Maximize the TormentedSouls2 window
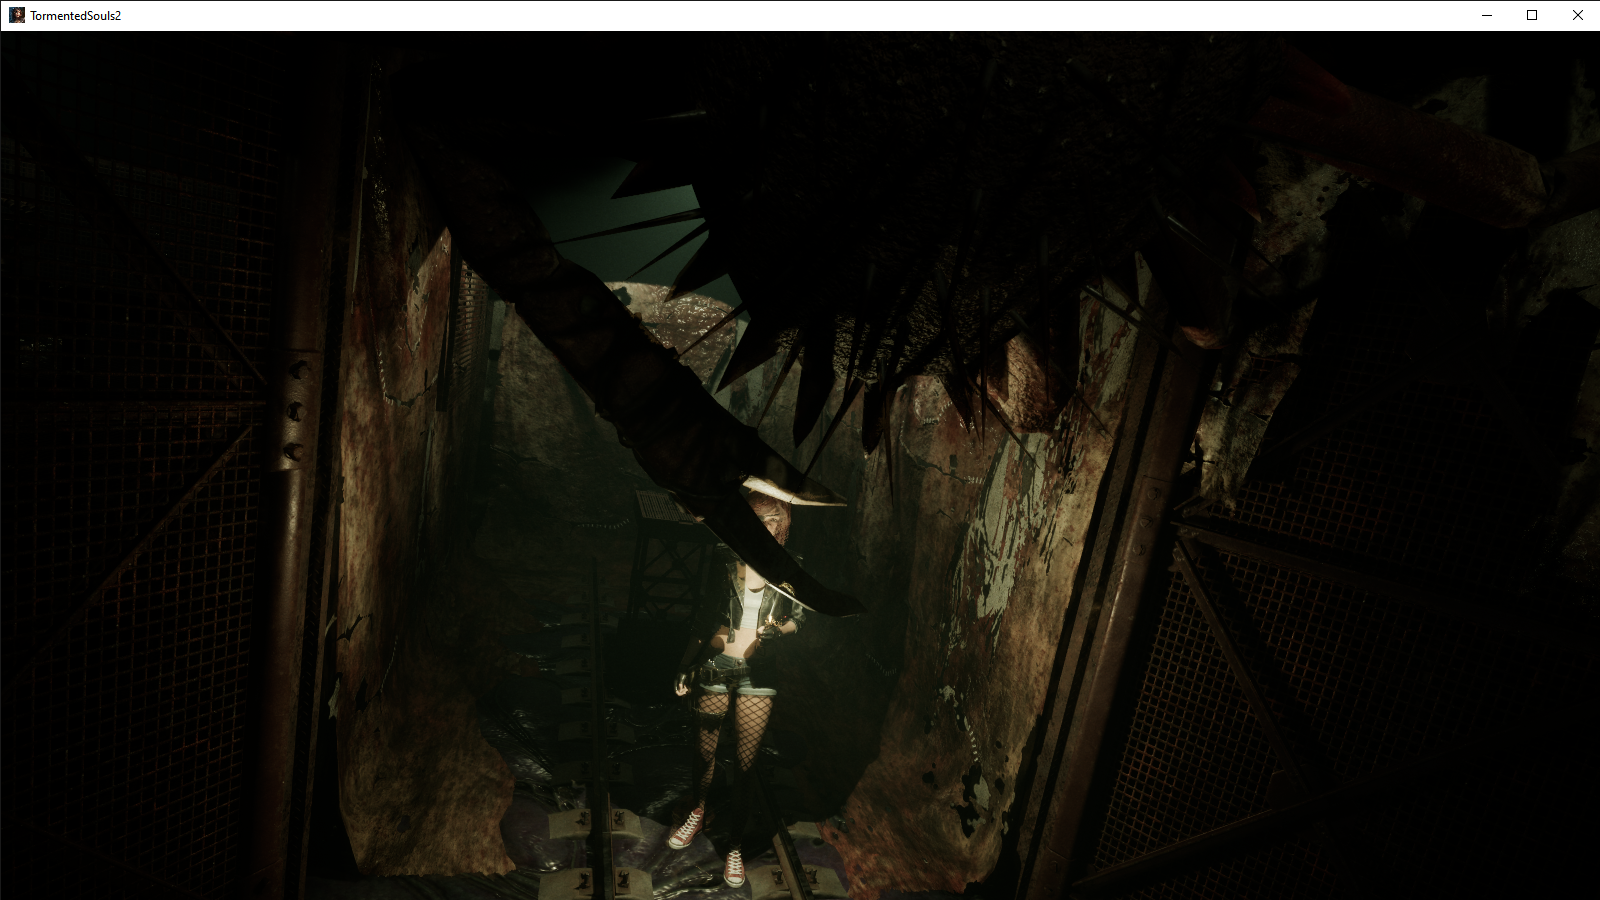Image resolution: width=1600 pixels, height=900 pixels. click(1532, 15)
